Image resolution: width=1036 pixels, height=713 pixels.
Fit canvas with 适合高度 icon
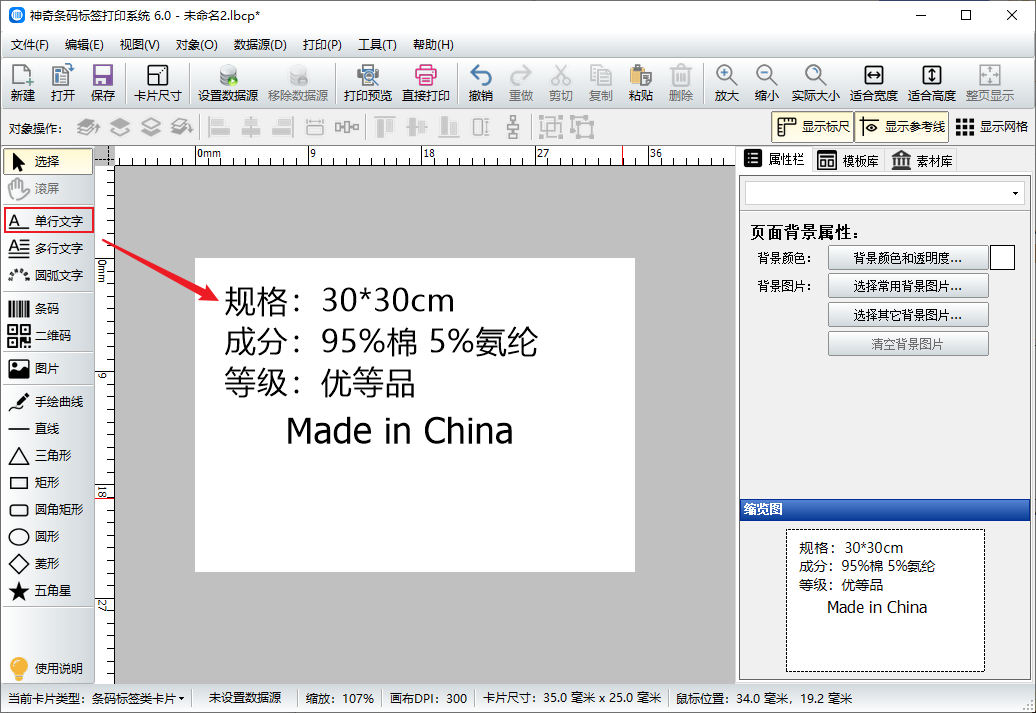click(x=932, y=83)
